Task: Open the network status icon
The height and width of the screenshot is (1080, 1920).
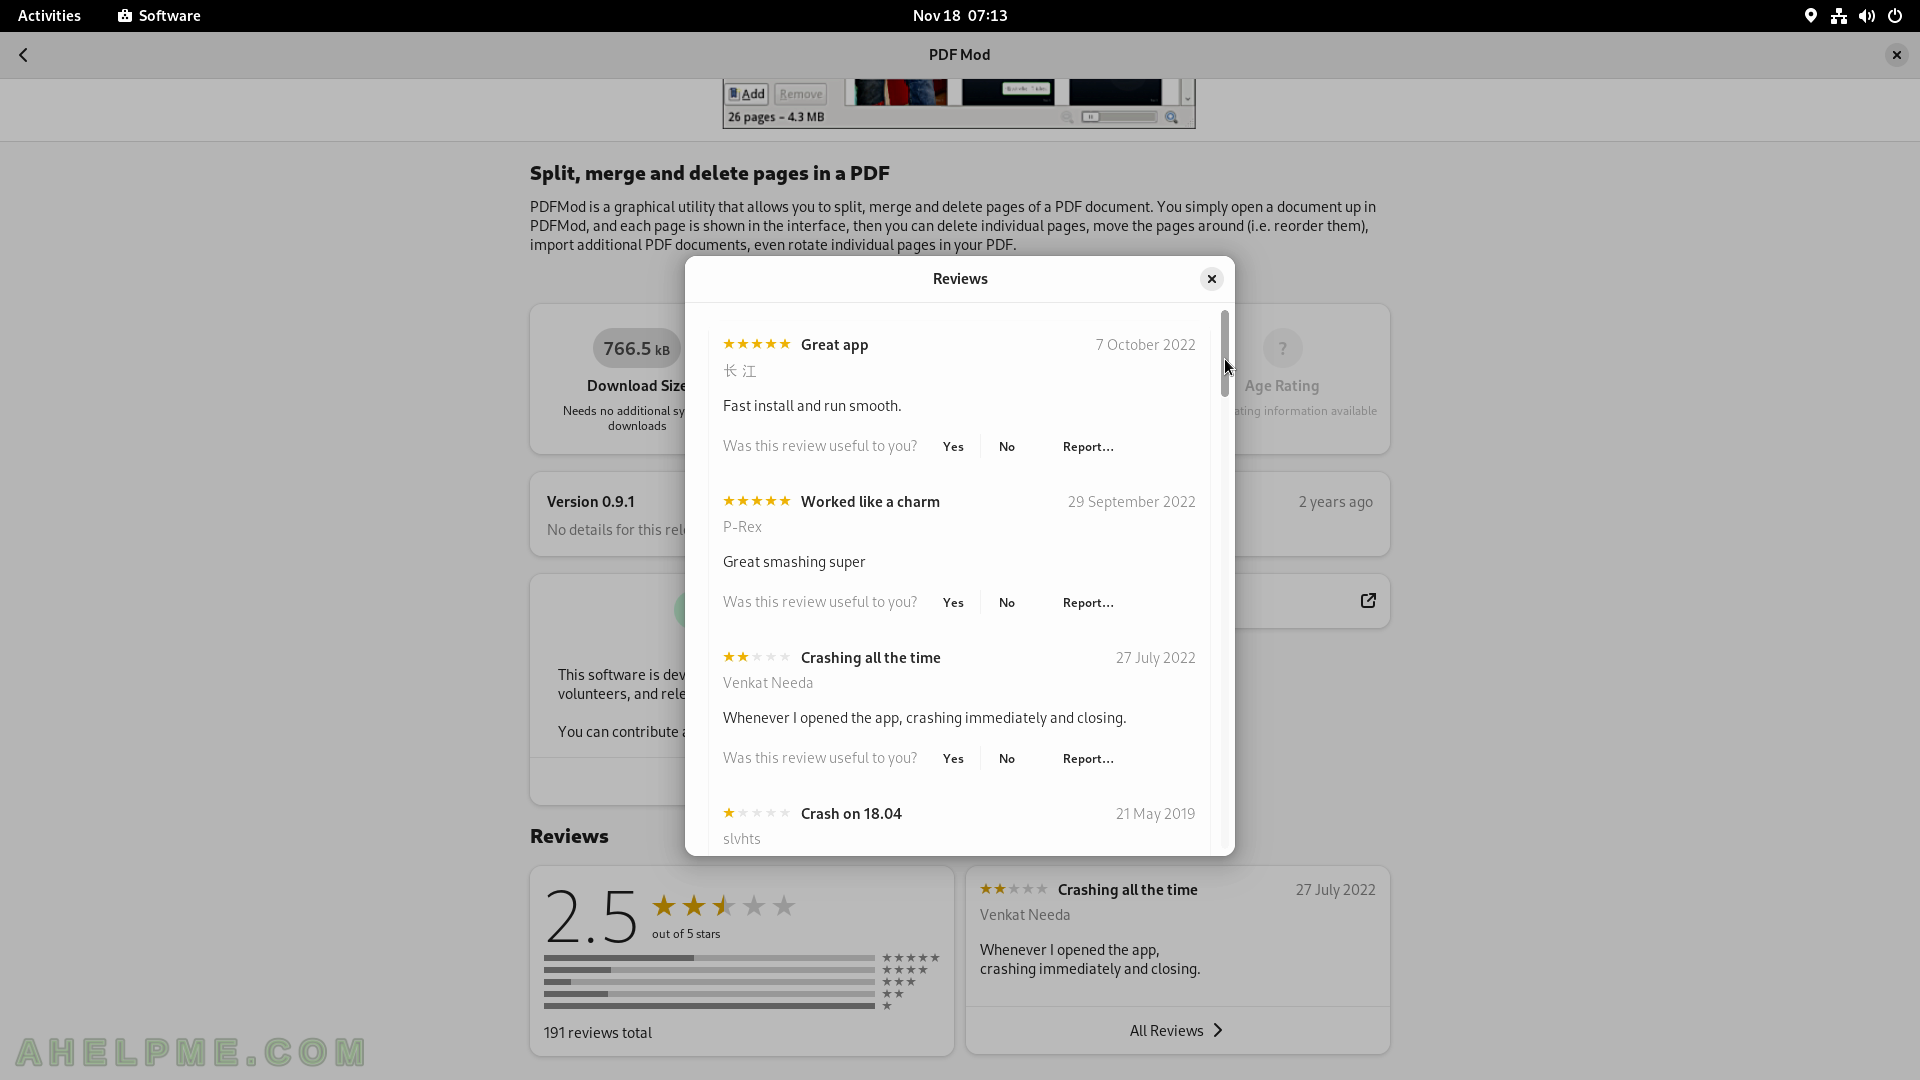Action: [1838, 16]
